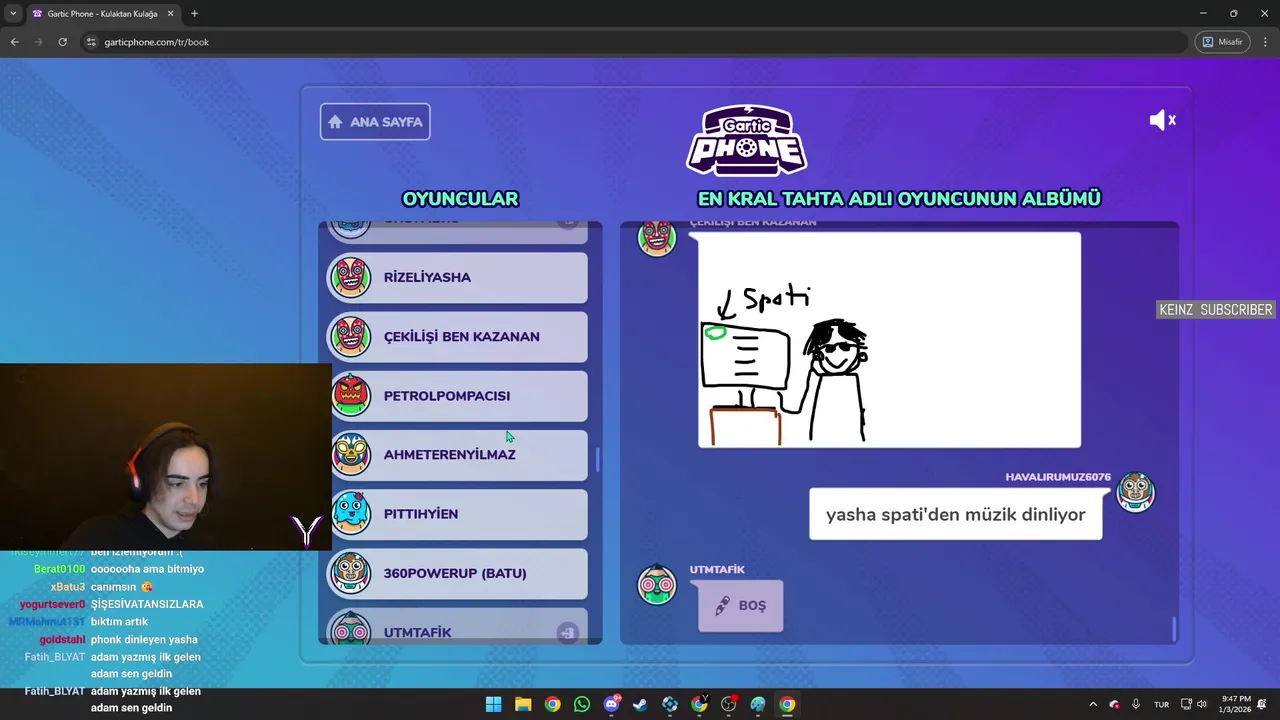View site information icon in address bar

click(91, 42)
